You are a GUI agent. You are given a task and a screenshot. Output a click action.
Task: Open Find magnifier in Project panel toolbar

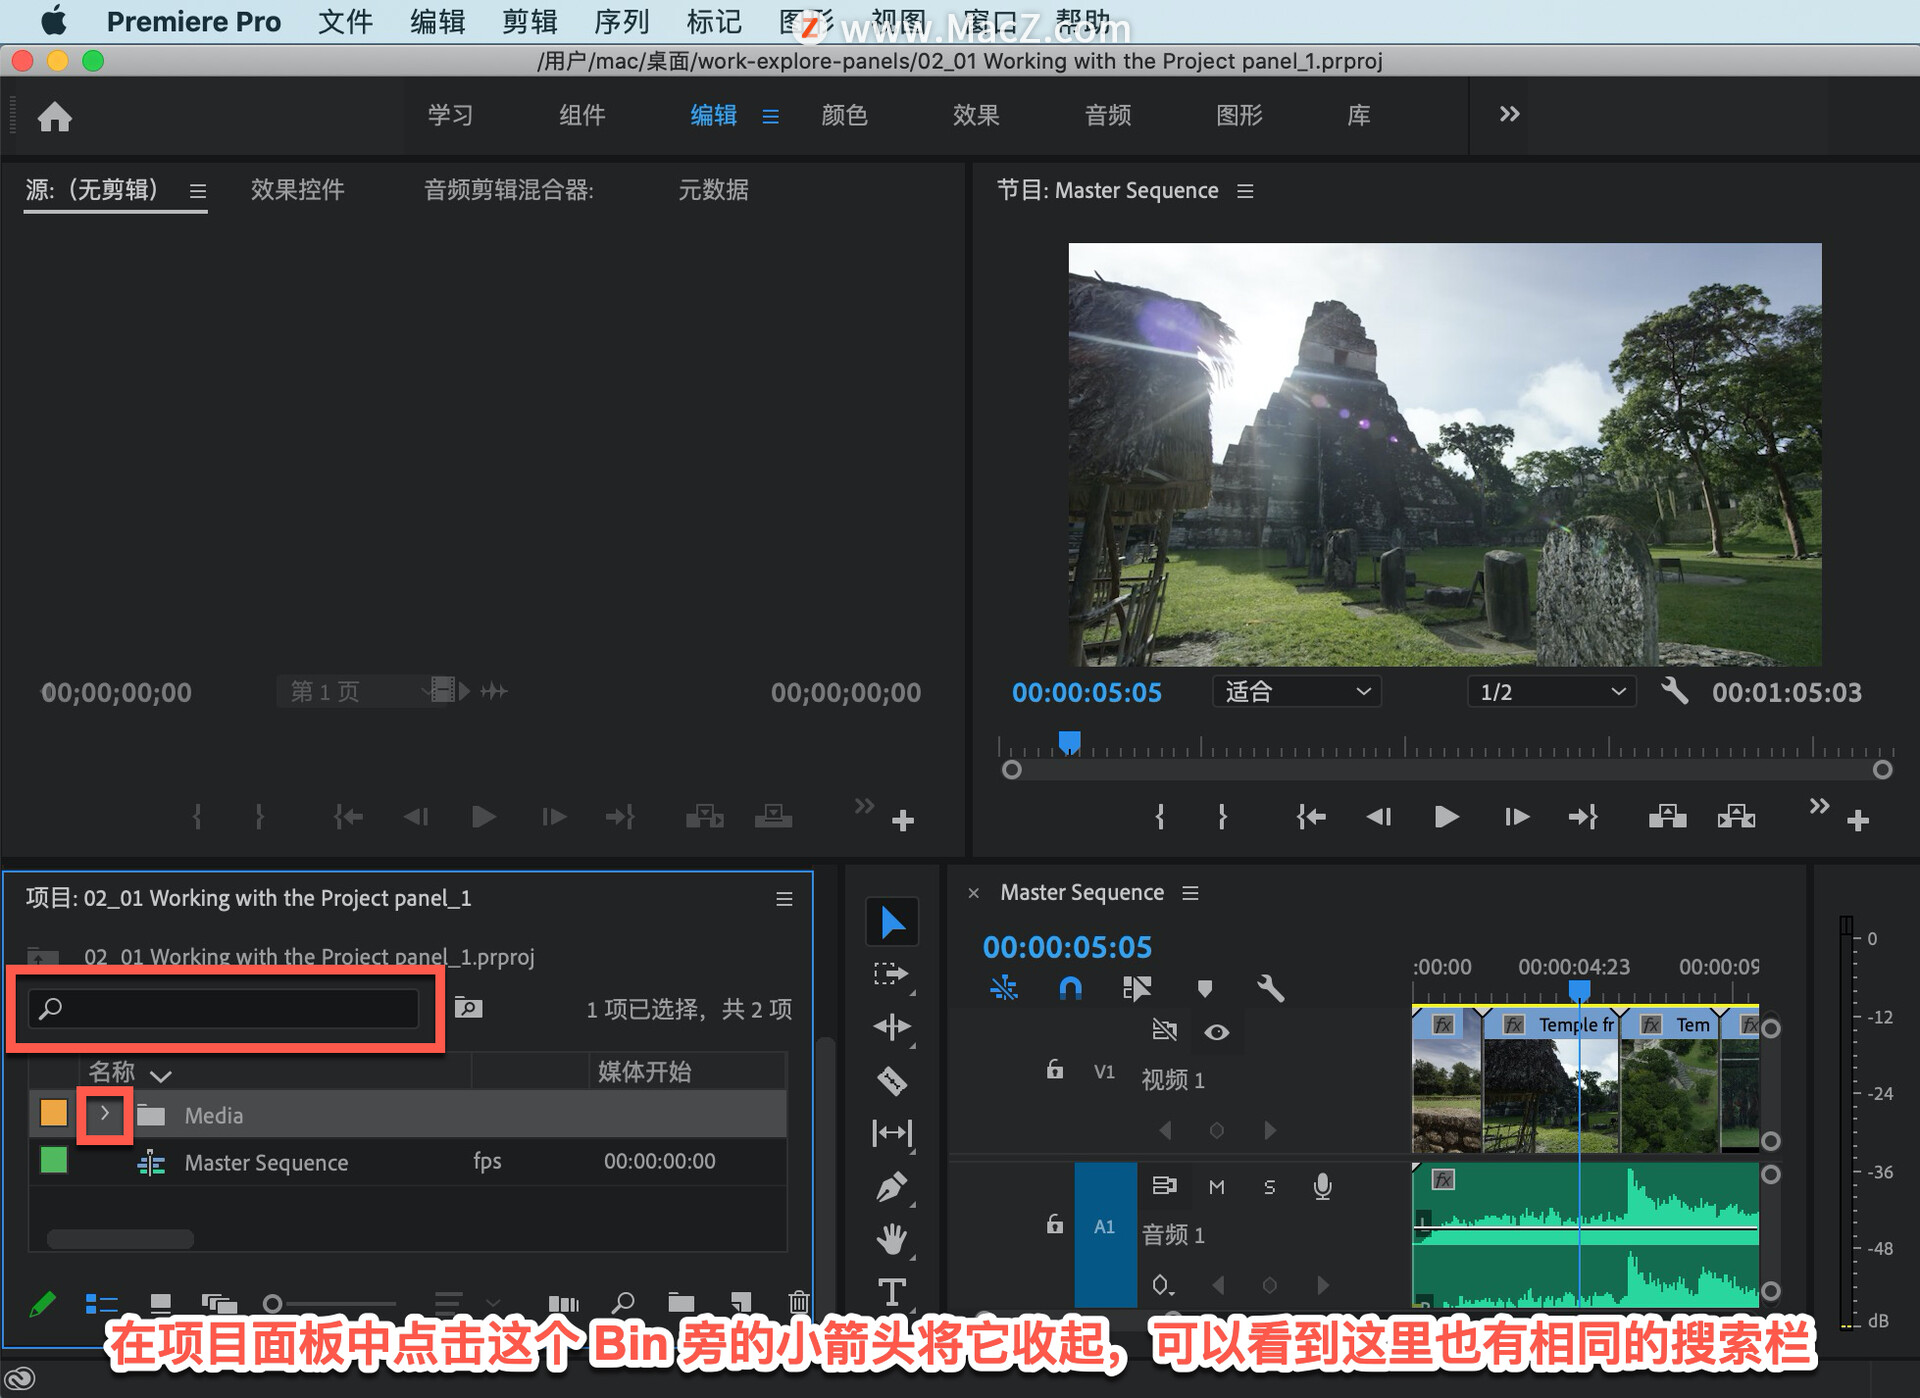click(623, 1302)
